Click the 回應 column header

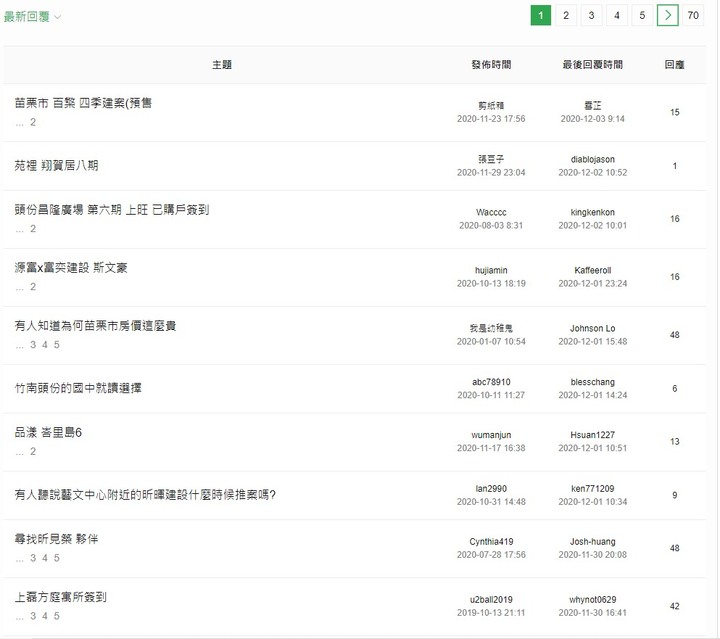674,65
